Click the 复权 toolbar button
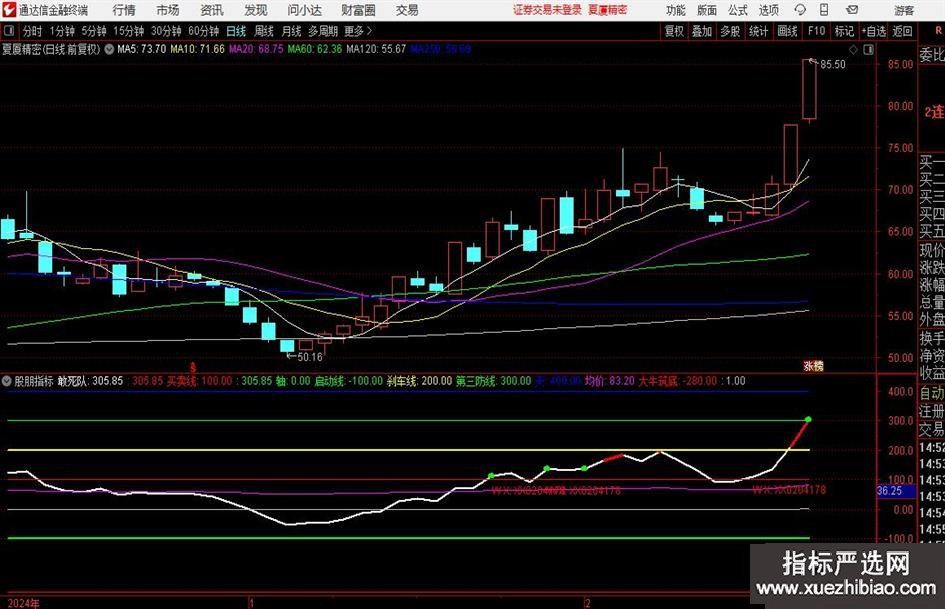The image size is (945, 609). click(x=674, y=31)
